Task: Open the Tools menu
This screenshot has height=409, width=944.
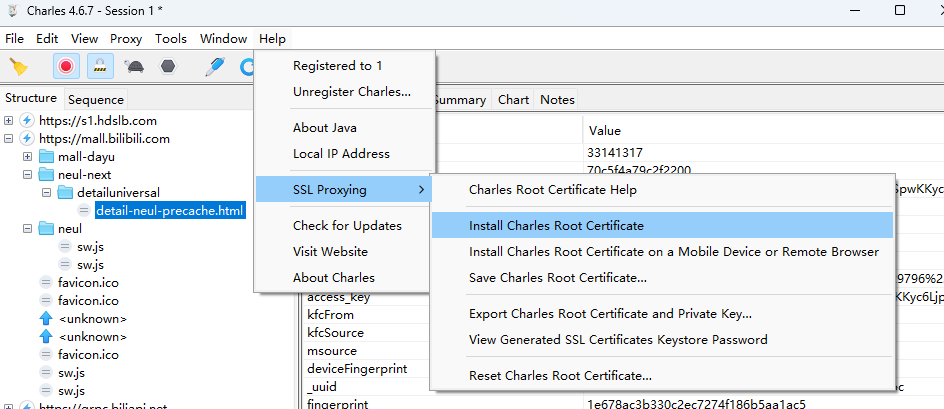Action: point(171,39)
